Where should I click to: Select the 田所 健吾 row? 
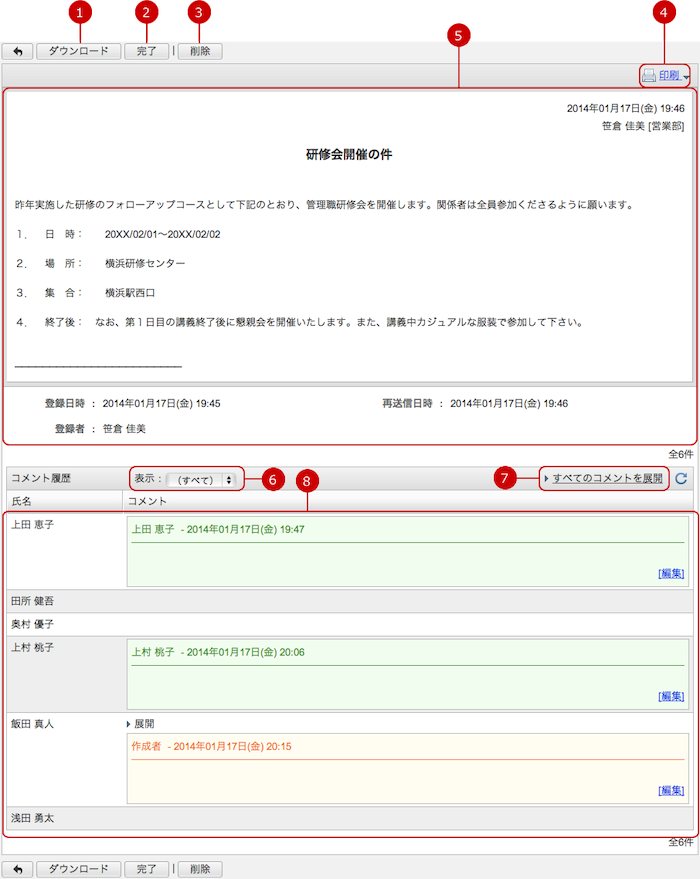pos(32,601)
